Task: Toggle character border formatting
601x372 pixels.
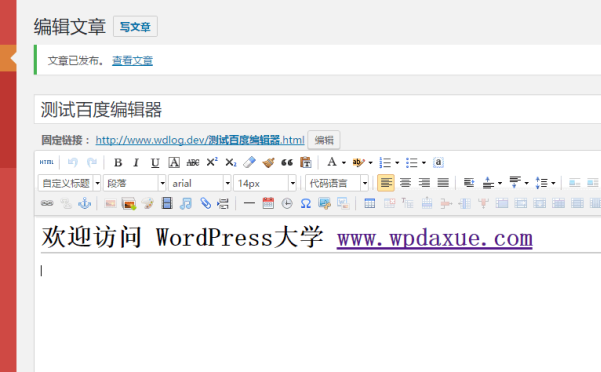Action: point(174,162)
